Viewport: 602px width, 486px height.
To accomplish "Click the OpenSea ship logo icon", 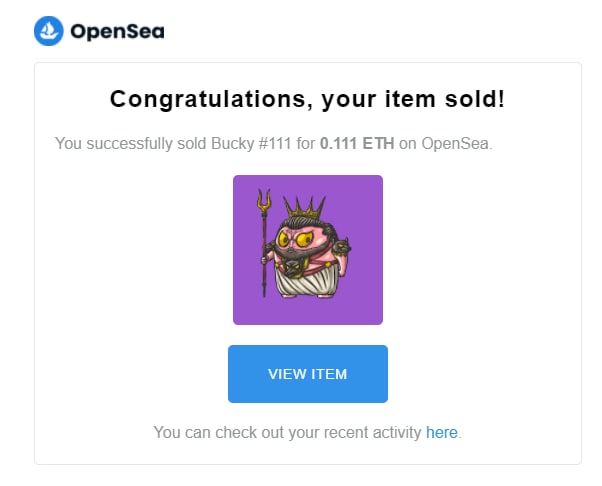I will tap(49, 31).
